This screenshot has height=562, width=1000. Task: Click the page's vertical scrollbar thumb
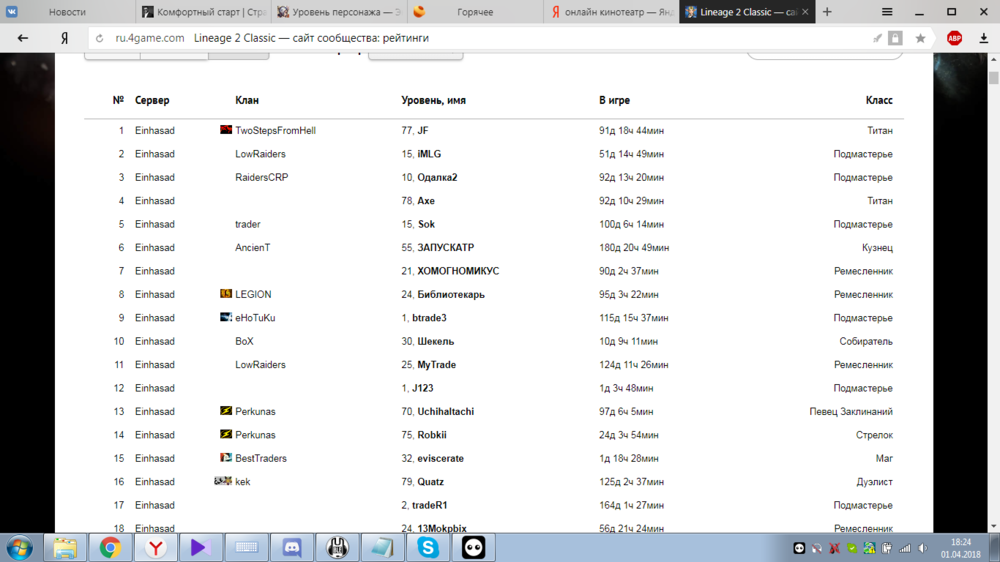(993, 78)
